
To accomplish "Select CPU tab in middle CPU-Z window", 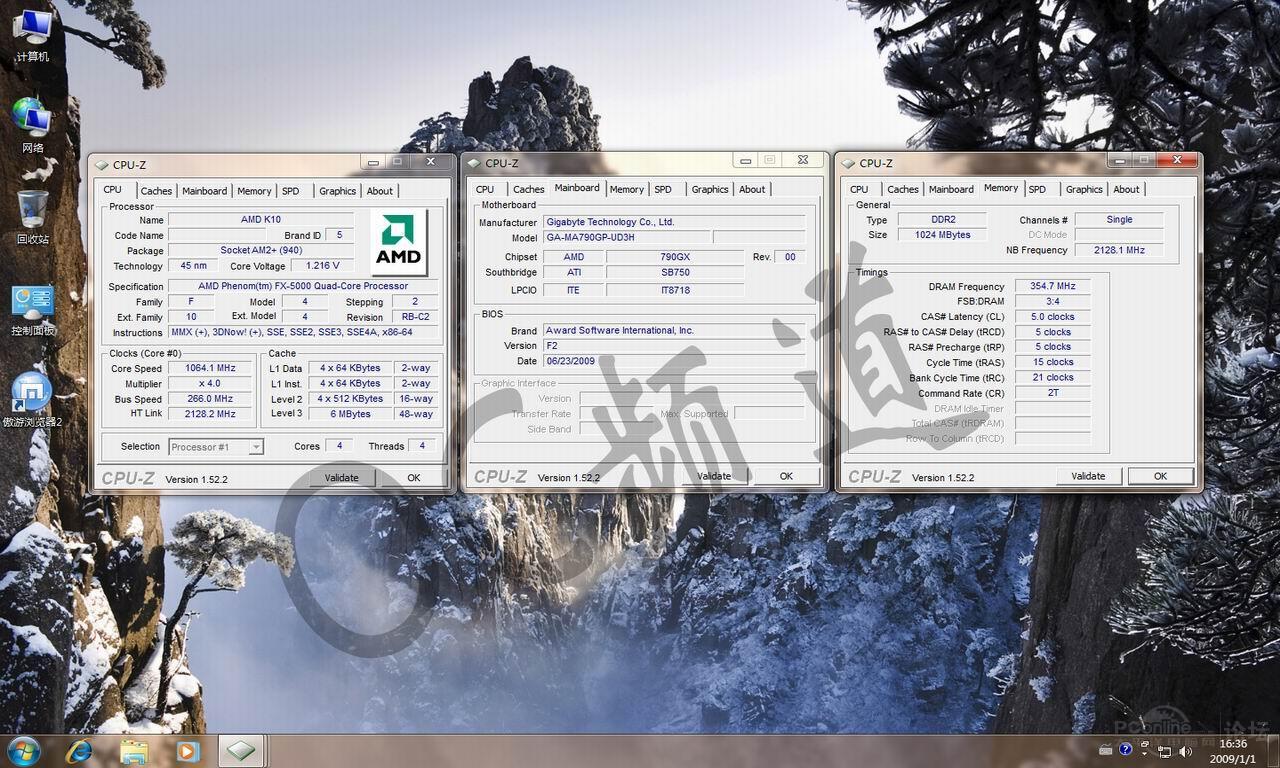I will click(x=485, y=189).
